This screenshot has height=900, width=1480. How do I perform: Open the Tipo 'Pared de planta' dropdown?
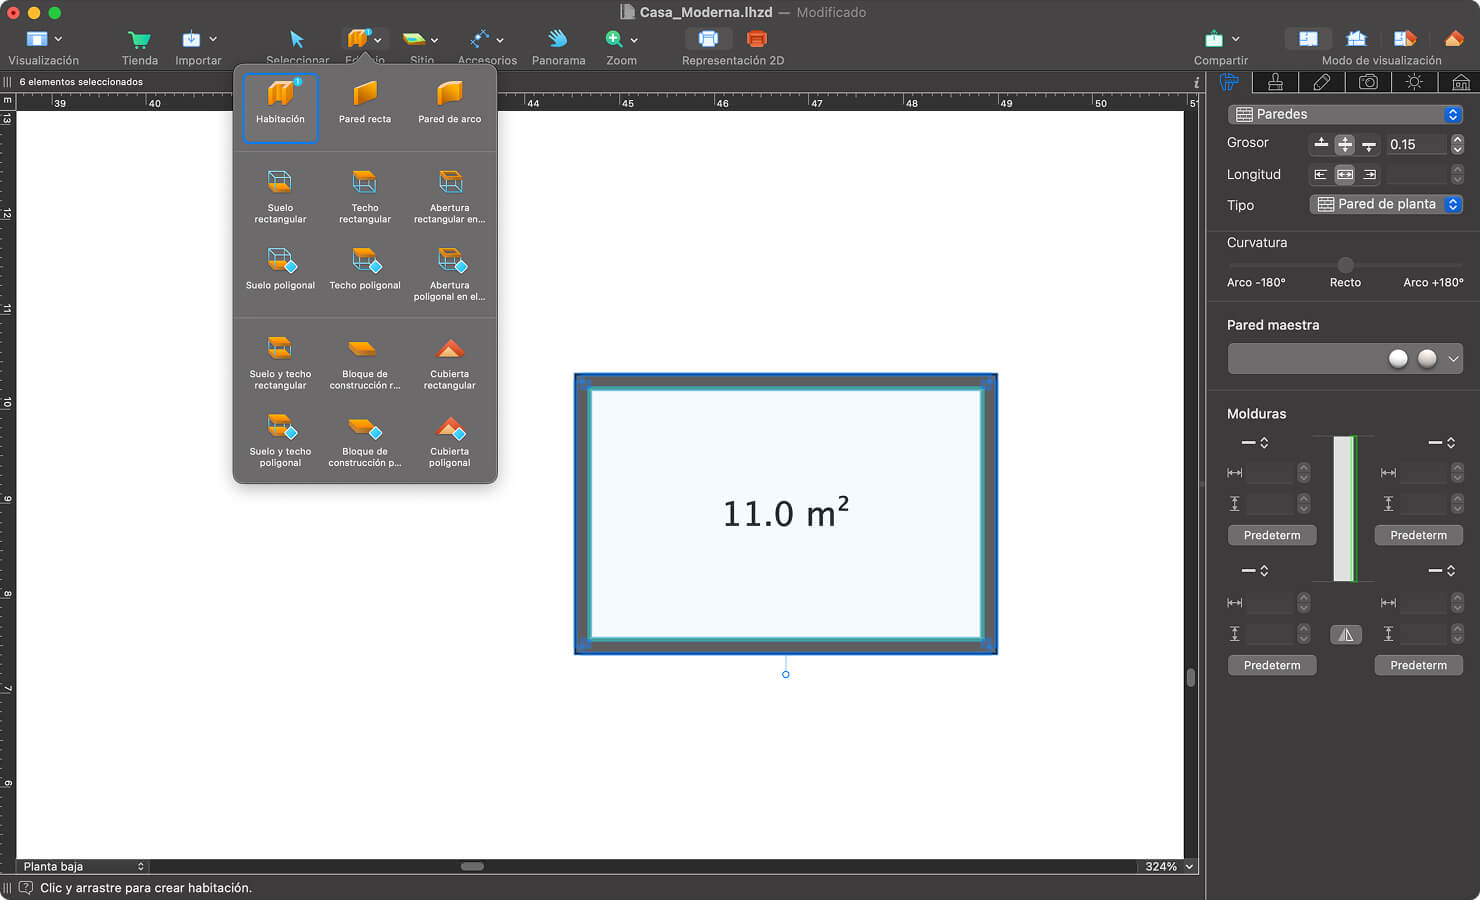(1386, 204)
